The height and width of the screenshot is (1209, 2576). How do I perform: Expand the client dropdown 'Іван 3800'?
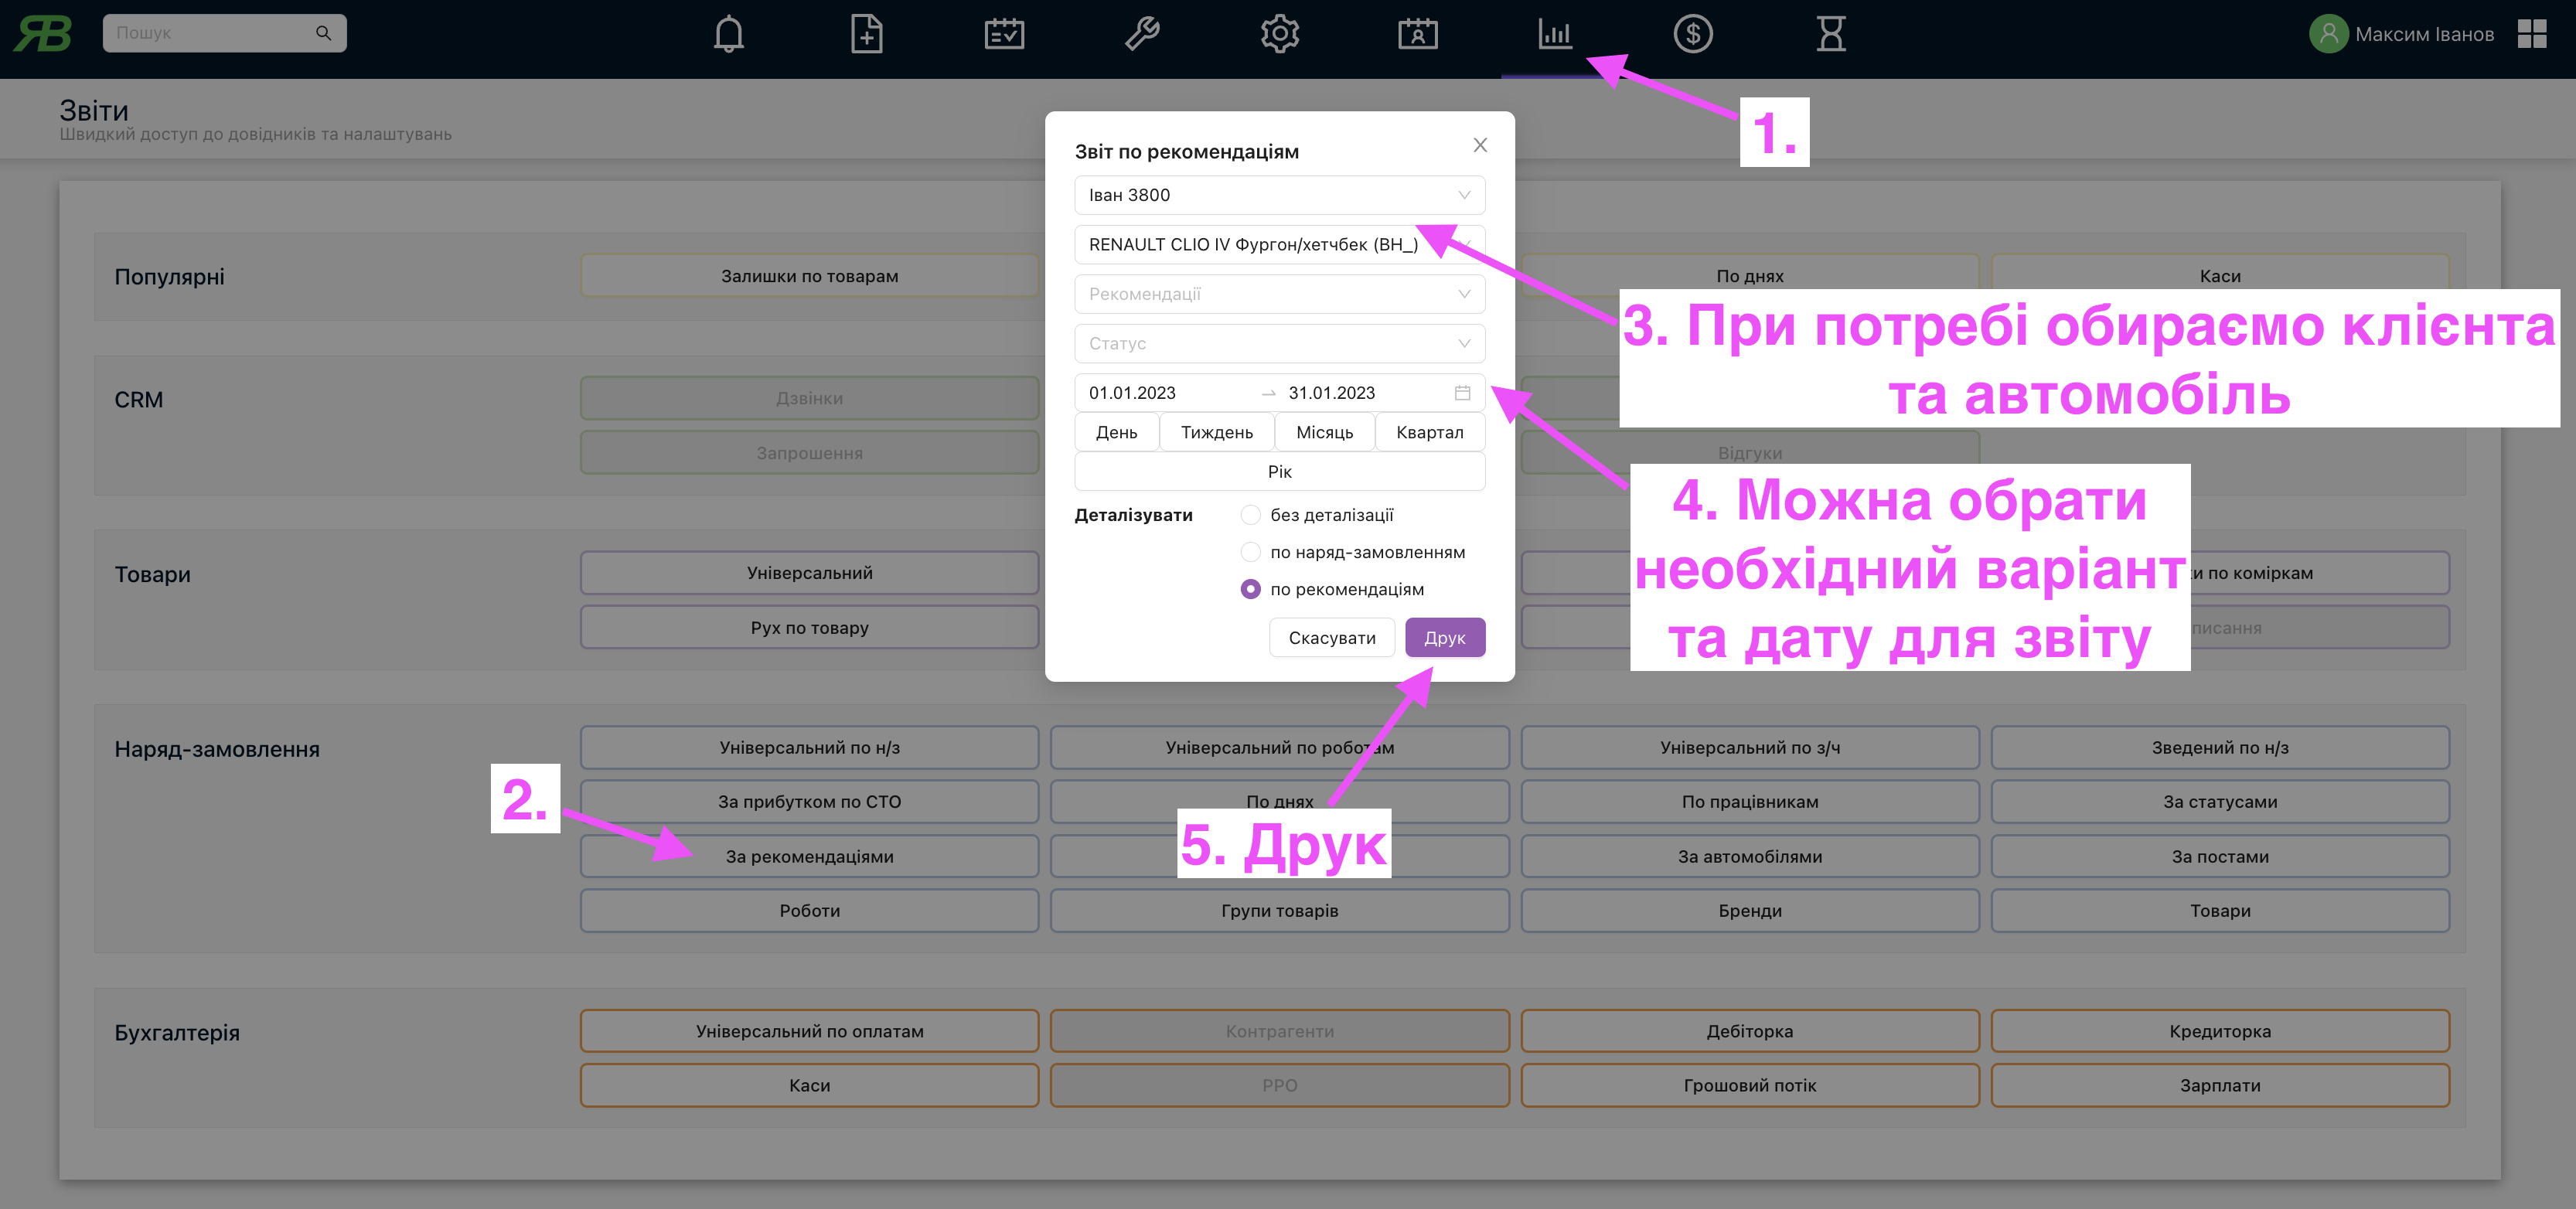pos(1279,195)
